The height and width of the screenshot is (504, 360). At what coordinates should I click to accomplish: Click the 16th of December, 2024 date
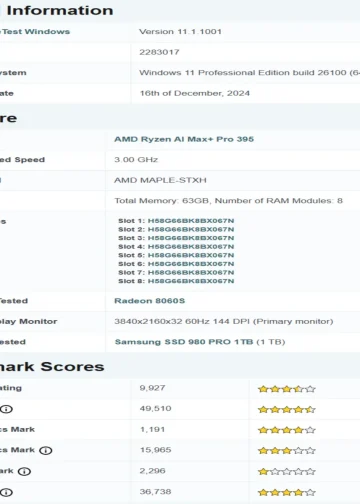pos(195,93)
